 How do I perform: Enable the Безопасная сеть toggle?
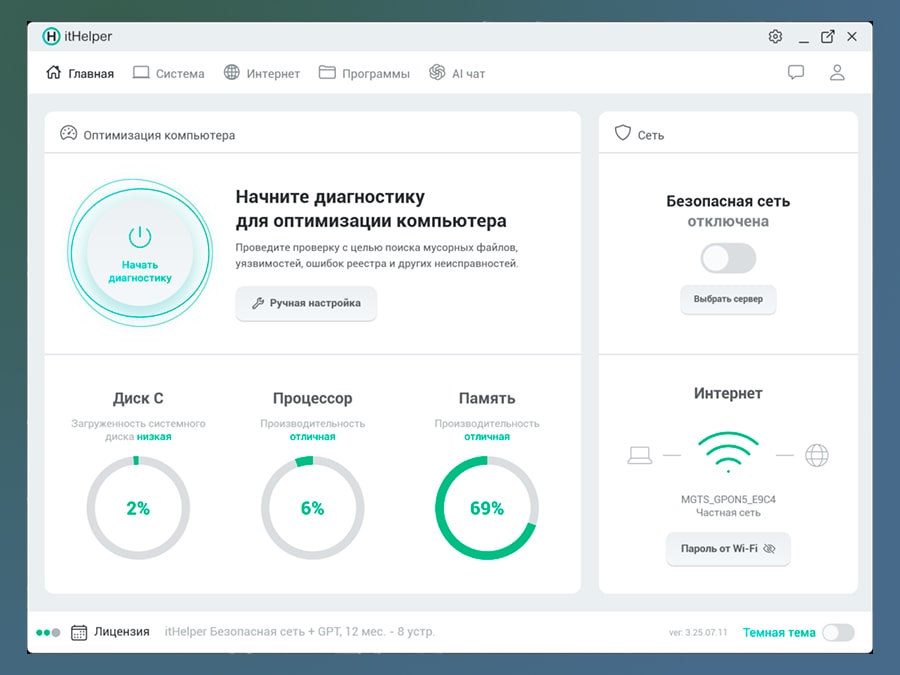(728, 259)
